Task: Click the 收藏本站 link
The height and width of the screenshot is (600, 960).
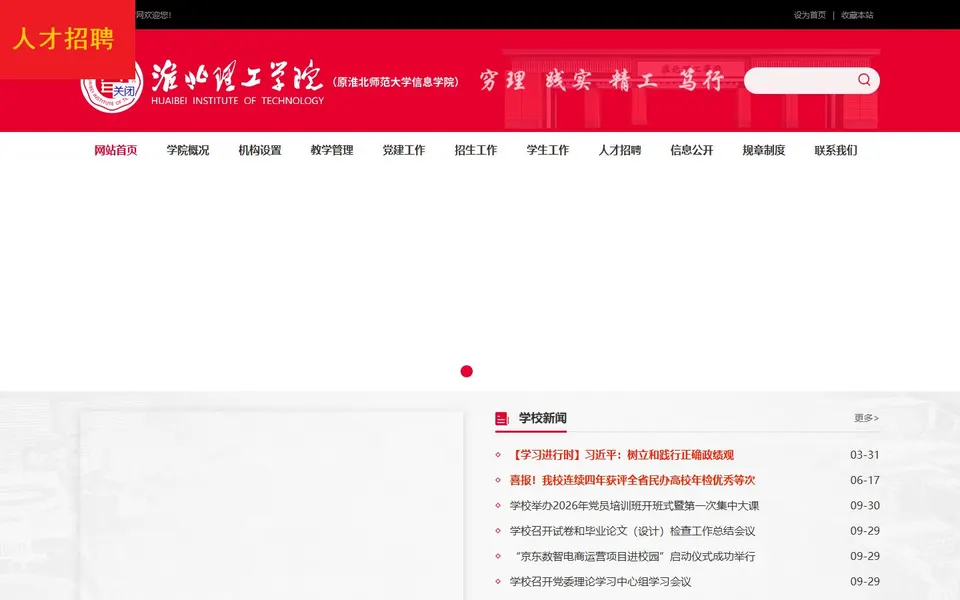Action: [x=857, y=15]
